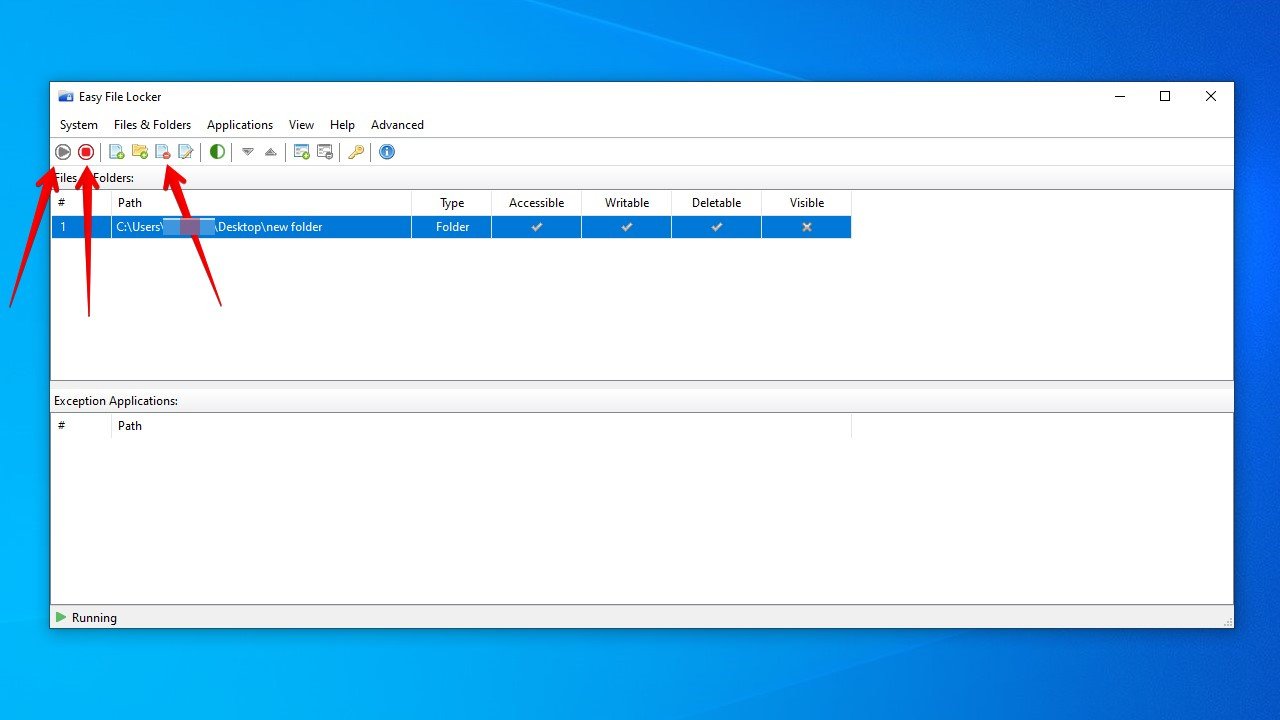Click the Edit item pencil icon
Viewport: 1280px width, 720px height.
(185, 152)
